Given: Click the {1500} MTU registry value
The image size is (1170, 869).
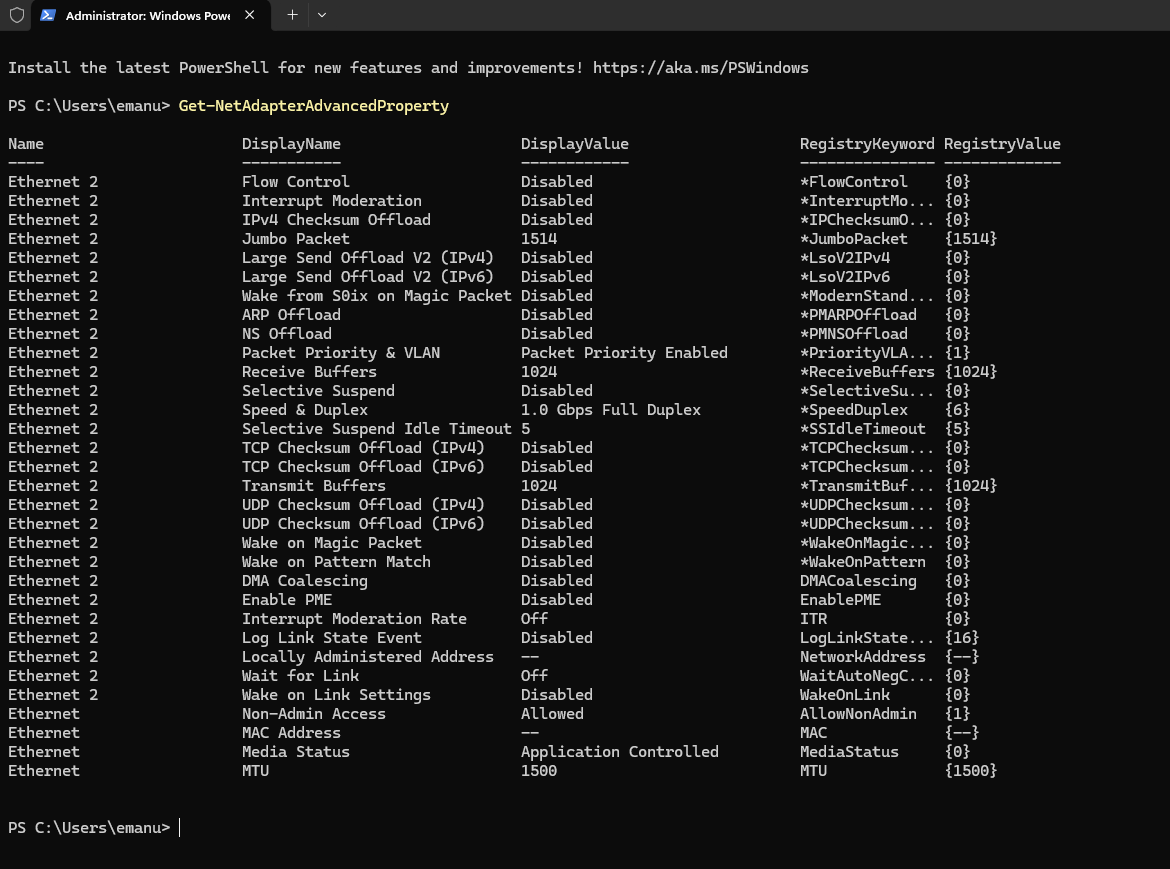Looking at the screenshot, I should pos(970,771).
